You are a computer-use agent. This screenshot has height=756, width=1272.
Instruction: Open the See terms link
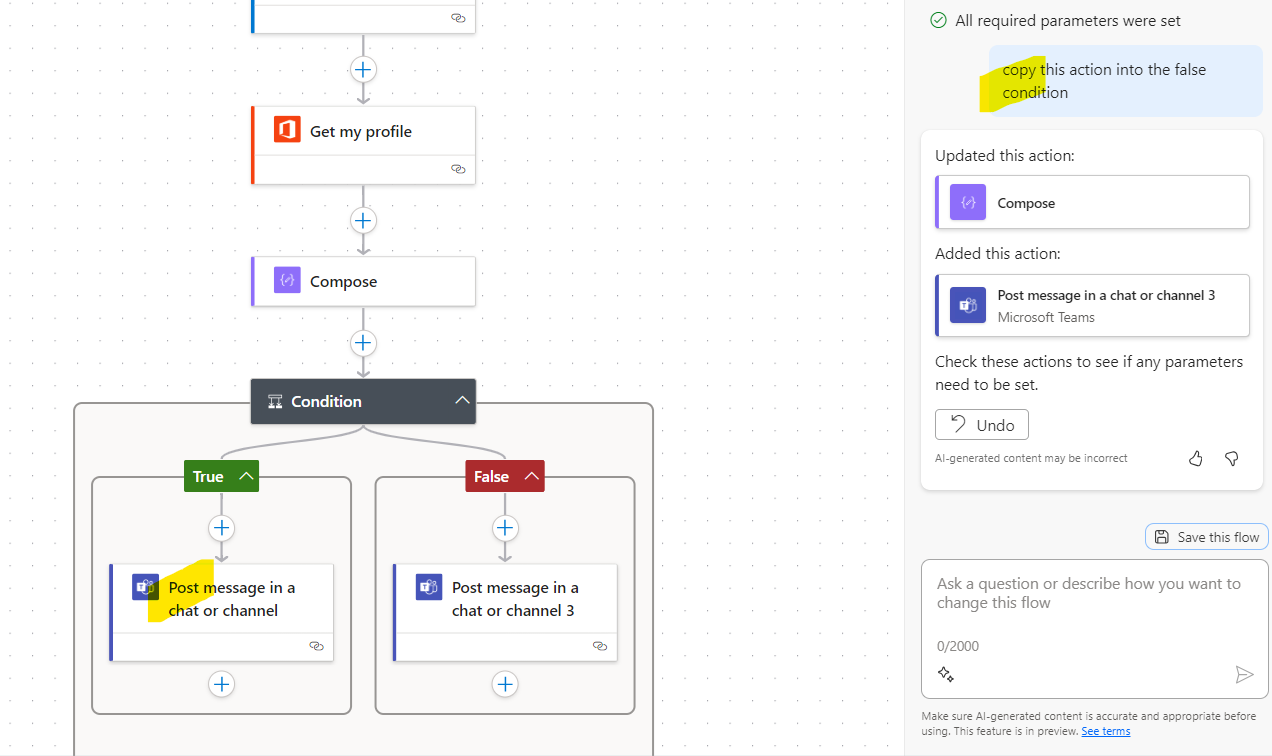click(x=1105, y=731)
